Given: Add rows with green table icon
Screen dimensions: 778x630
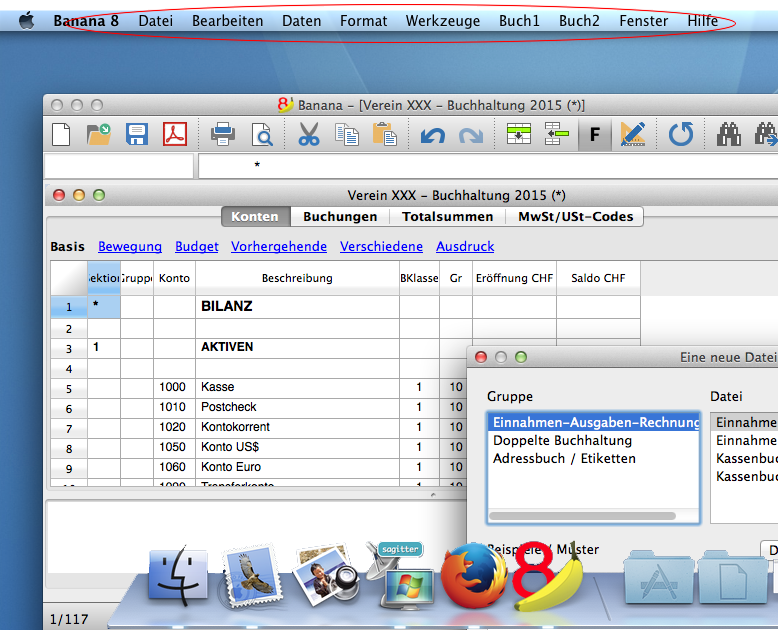Looking at the screenshot, I should click(x=519, y=134).
